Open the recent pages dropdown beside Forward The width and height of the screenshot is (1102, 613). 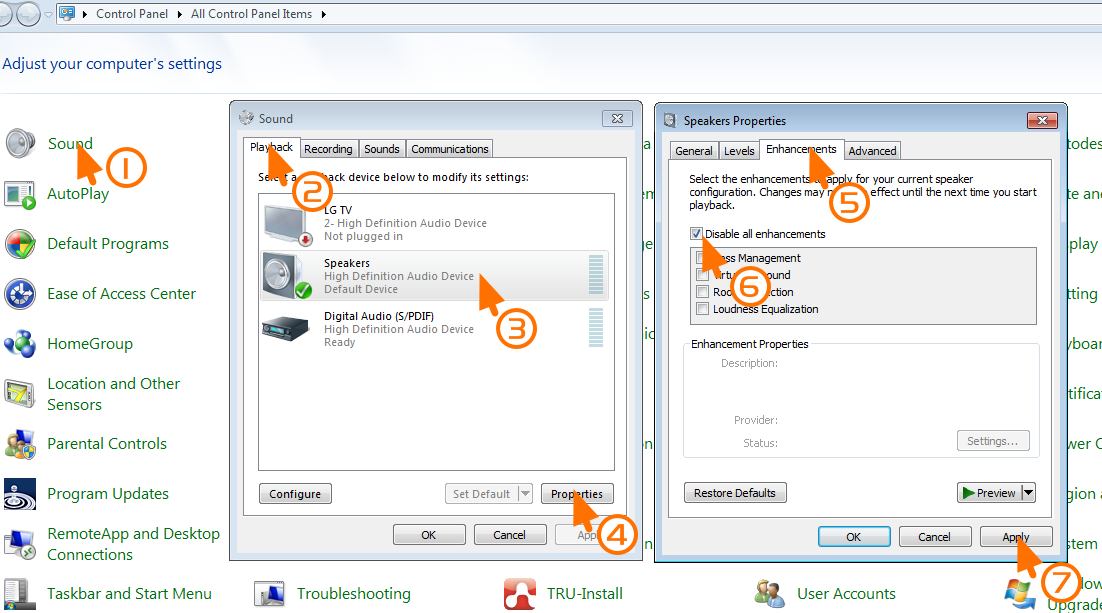(x=48, y=14)
